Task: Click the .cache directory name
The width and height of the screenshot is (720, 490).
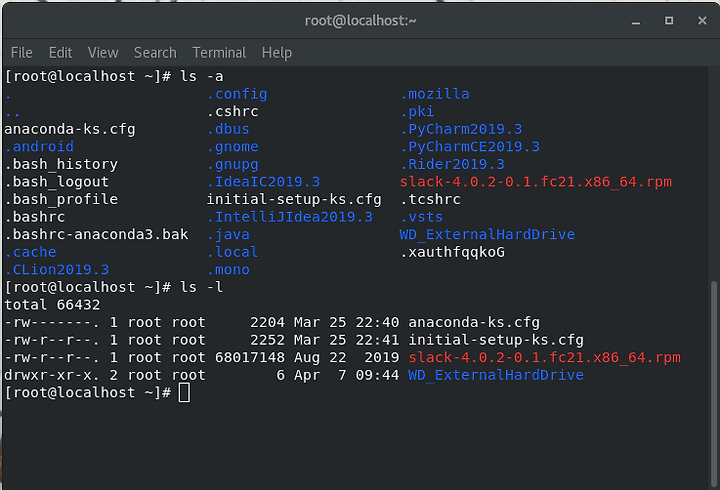Action: pyautogui.click(x=30, y=252)
